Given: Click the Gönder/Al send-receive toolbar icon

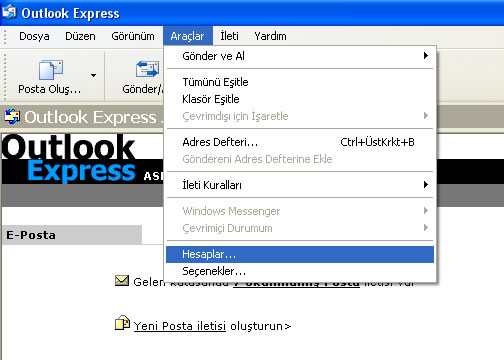Looking at the screenshot, I should pyautogui.click(x=147, y=69).
